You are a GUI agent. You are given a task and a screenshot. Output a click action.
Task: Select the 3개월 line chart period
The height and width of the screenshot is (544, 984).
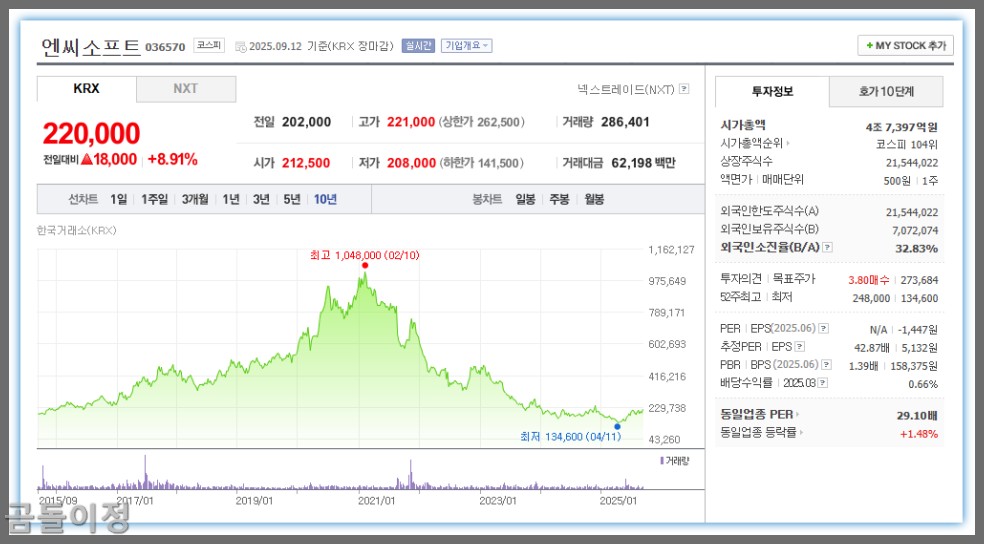pos(195,200)
